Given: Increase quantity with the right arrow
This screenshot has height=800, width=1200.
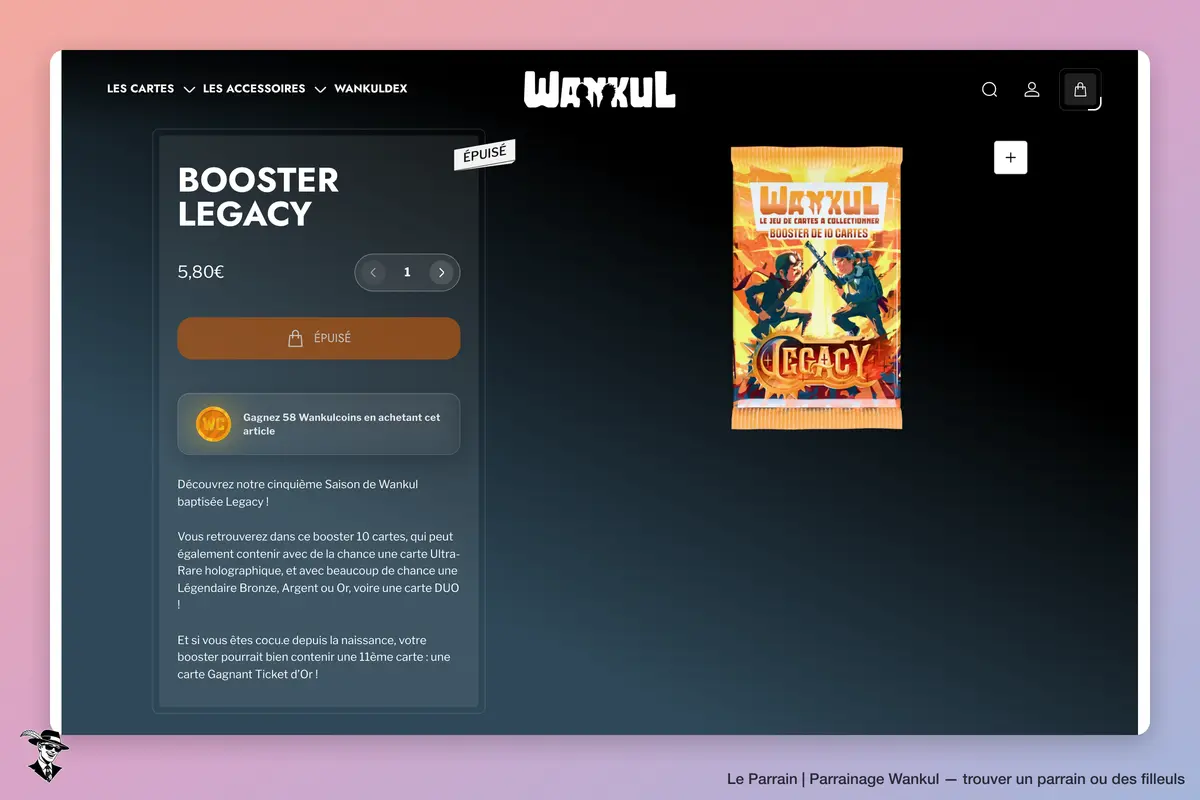Looking at the screenshot, I should [x=441, y=272].
